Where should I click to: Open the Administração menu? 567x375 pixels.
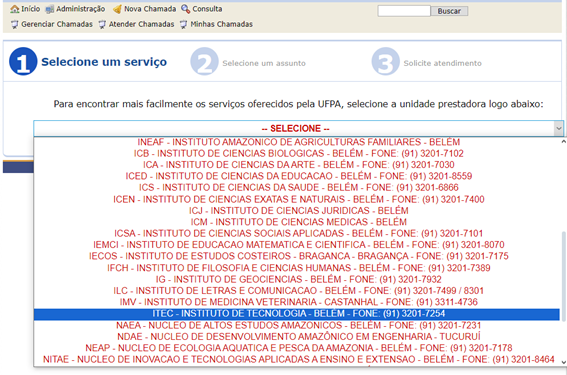click(x=81, y=9)
